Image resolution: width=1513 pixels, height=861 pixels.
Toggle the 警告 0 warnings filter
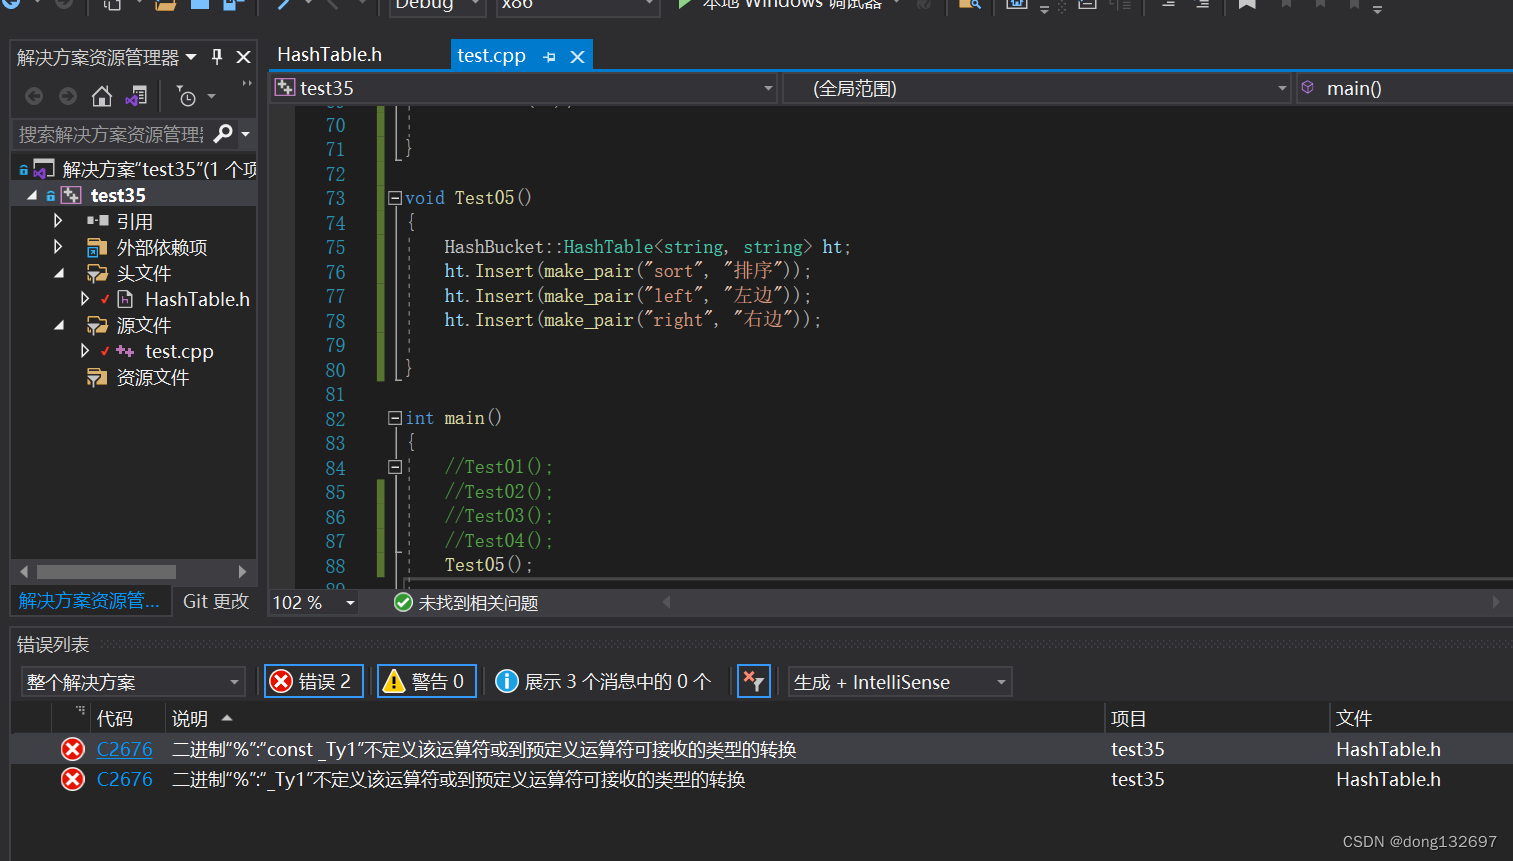[x=426, y=681]
